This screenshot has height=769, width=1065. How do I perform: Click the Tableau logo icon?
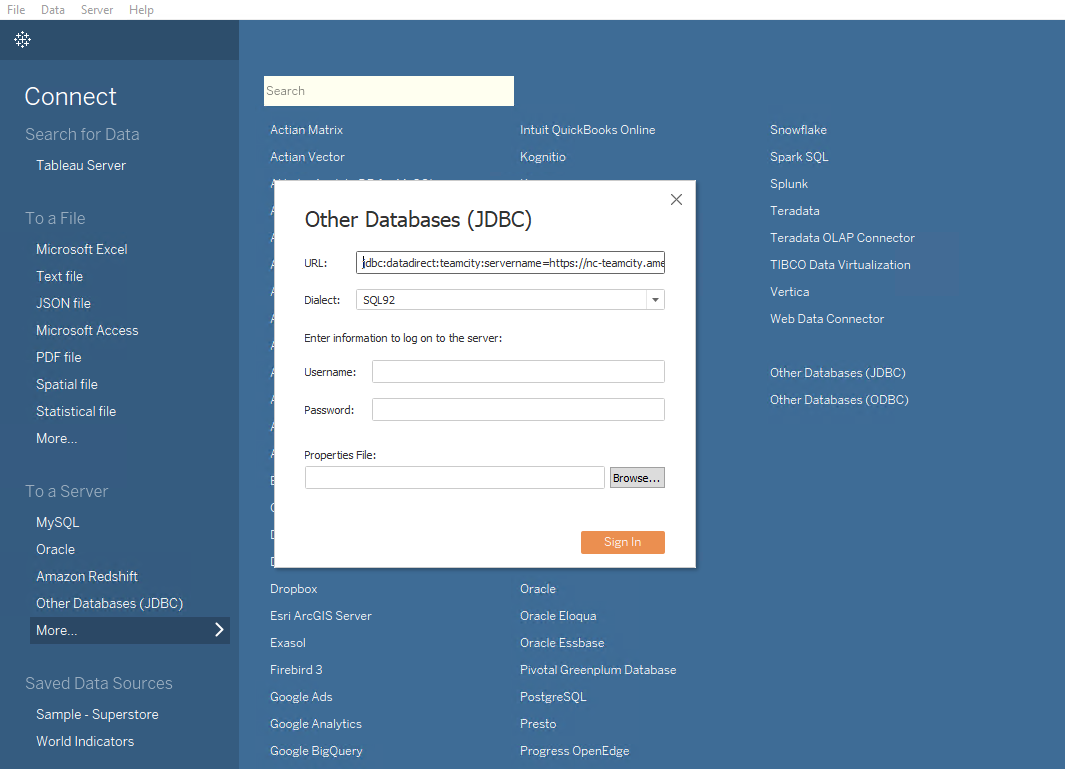pyautogui.click(x=22, y=40)
